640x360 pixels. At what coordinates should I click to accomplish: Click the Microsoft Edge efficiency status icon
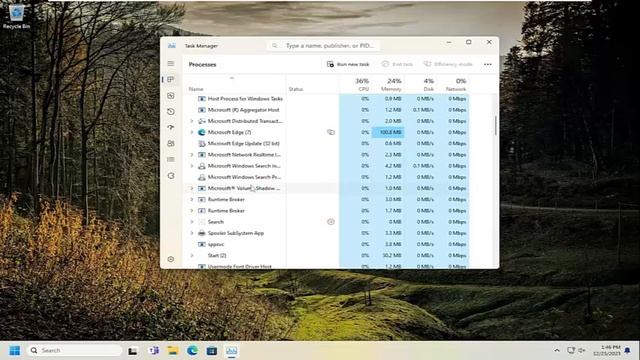[331, 132]
